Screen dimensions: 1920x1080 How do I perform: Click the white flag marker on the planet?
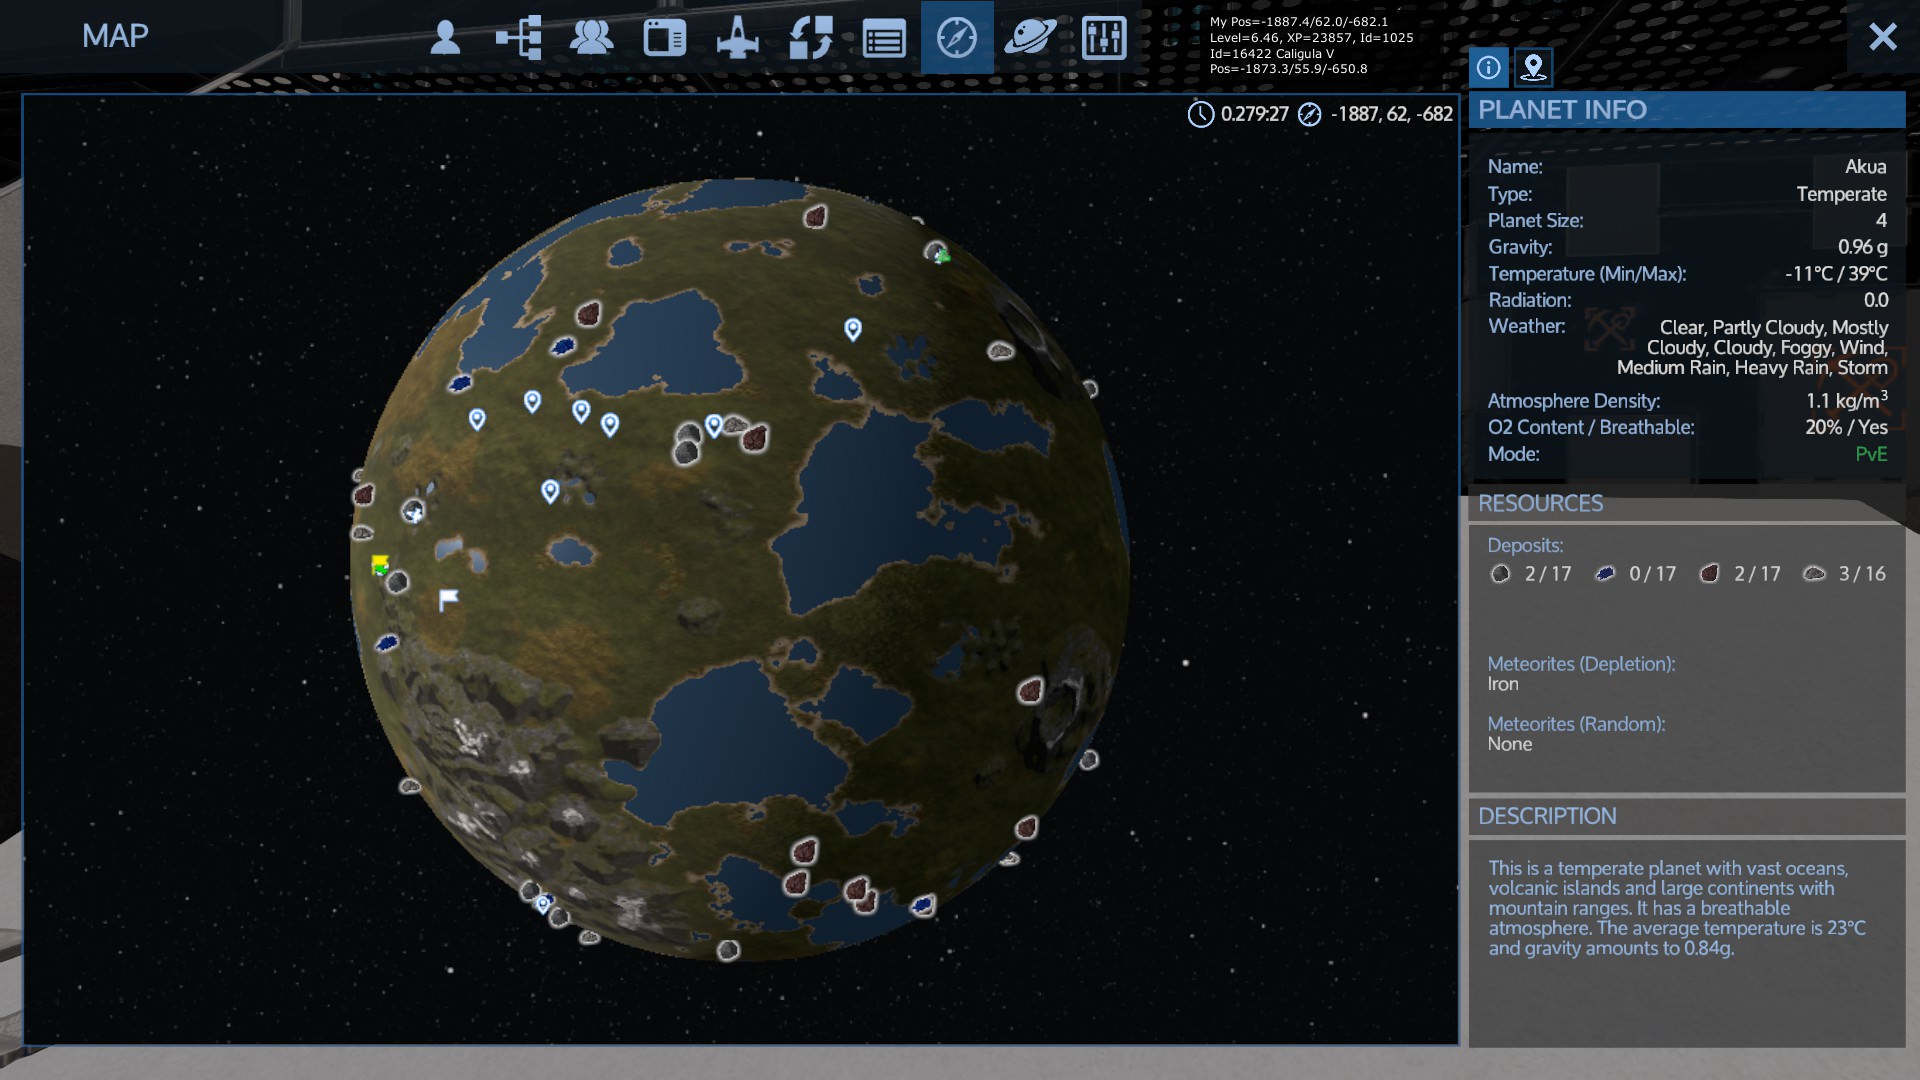point(448,599)
